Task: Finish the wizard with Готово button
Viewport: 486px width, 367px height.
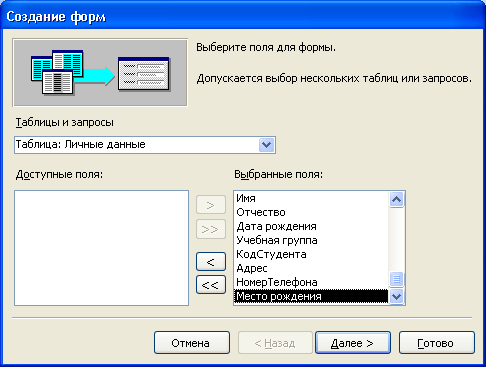Action: 436,343
